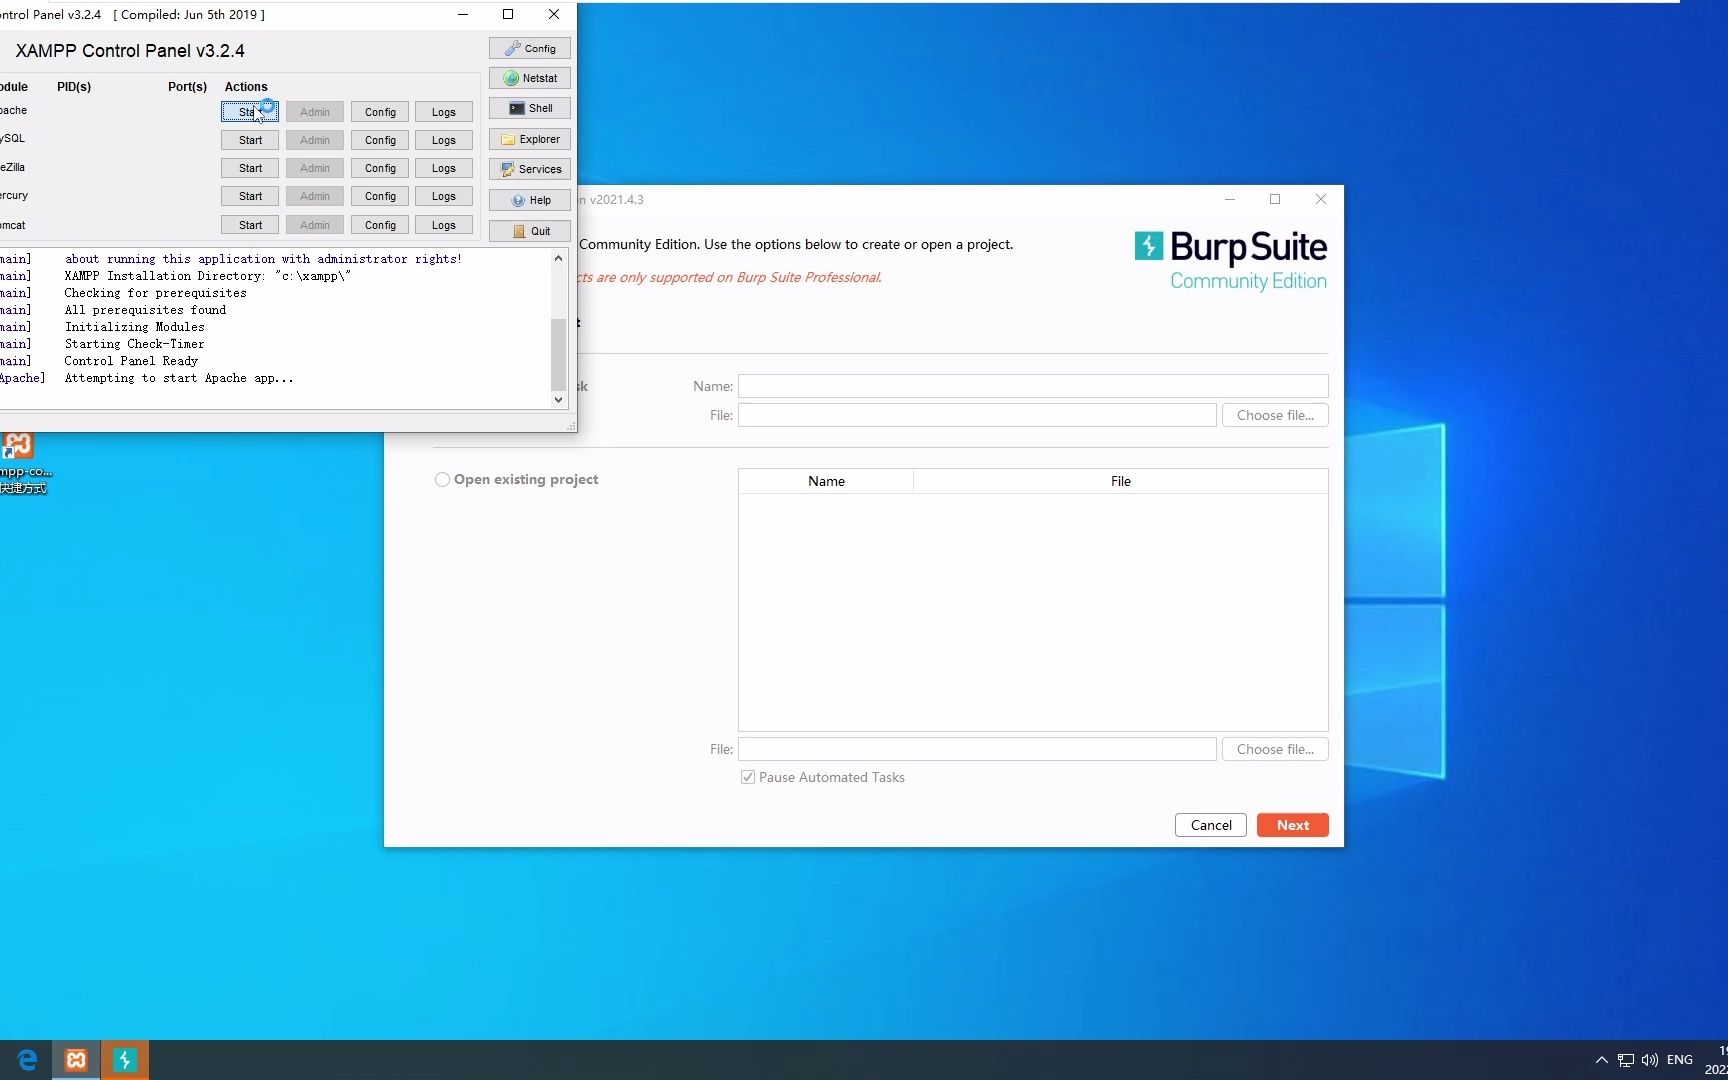Open Config for Mercury row
This screenshot has width=1728, height=1080.
(x=380, y=196)
